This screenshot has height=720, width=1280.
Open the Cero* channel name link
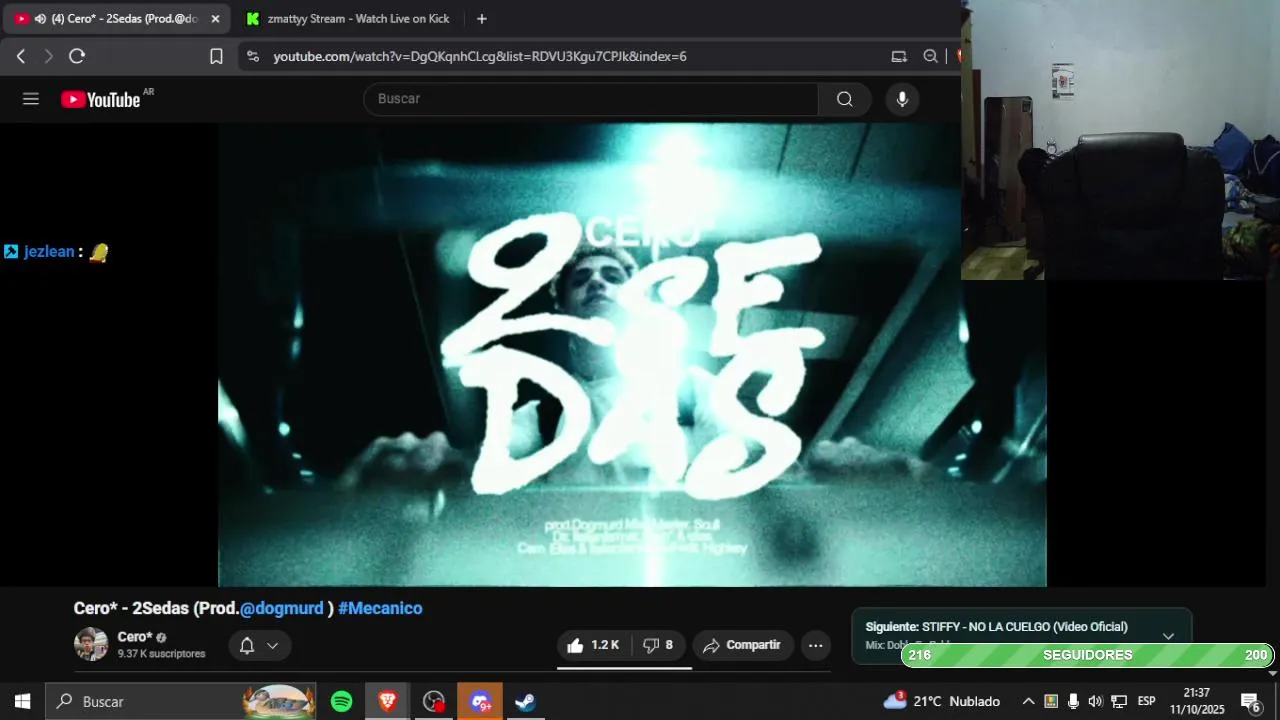pos(135,637)
